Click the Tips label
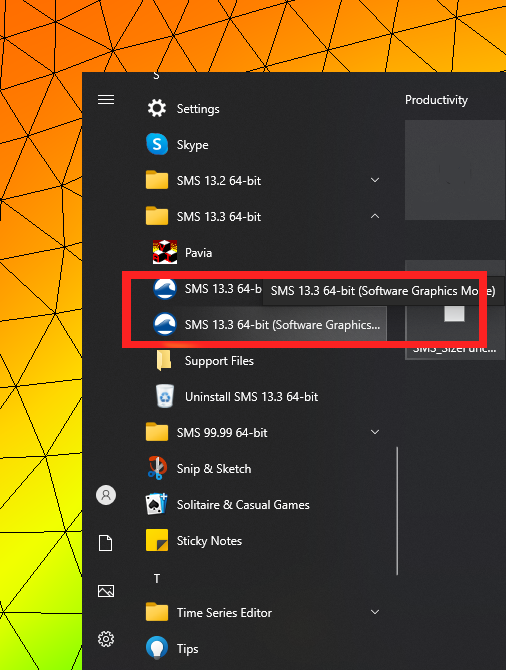 coord(188,649)
